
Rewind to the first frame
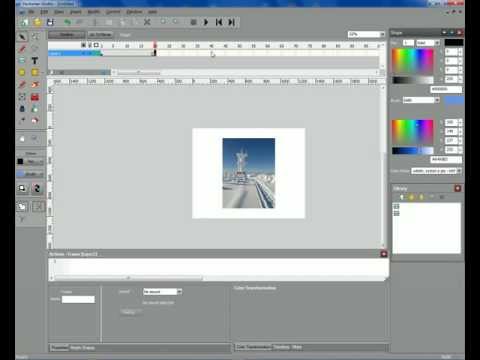coord(219,22)
